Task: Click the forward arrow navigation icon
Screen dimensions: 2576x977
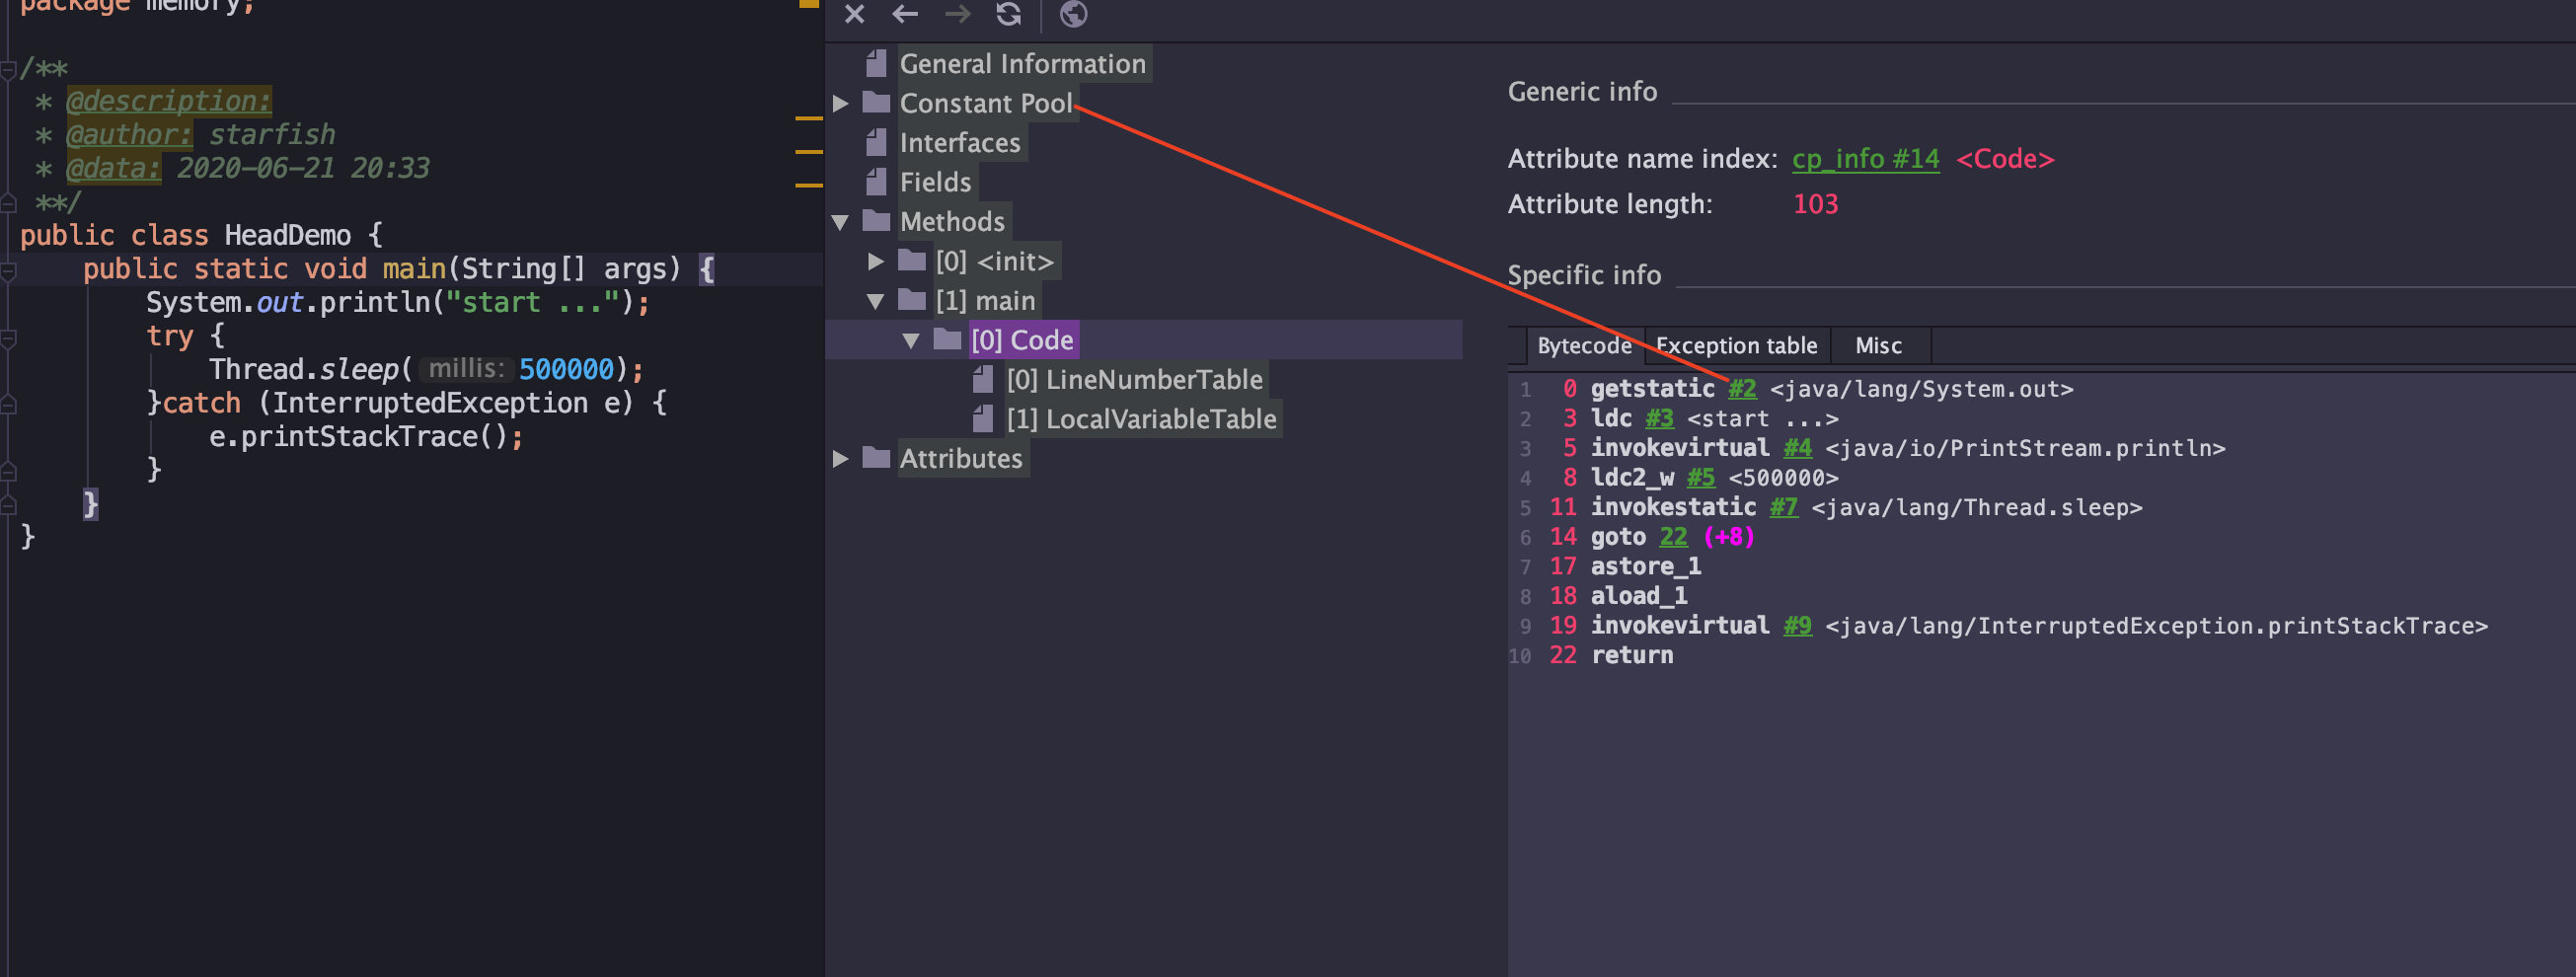Action: point(957,14)
